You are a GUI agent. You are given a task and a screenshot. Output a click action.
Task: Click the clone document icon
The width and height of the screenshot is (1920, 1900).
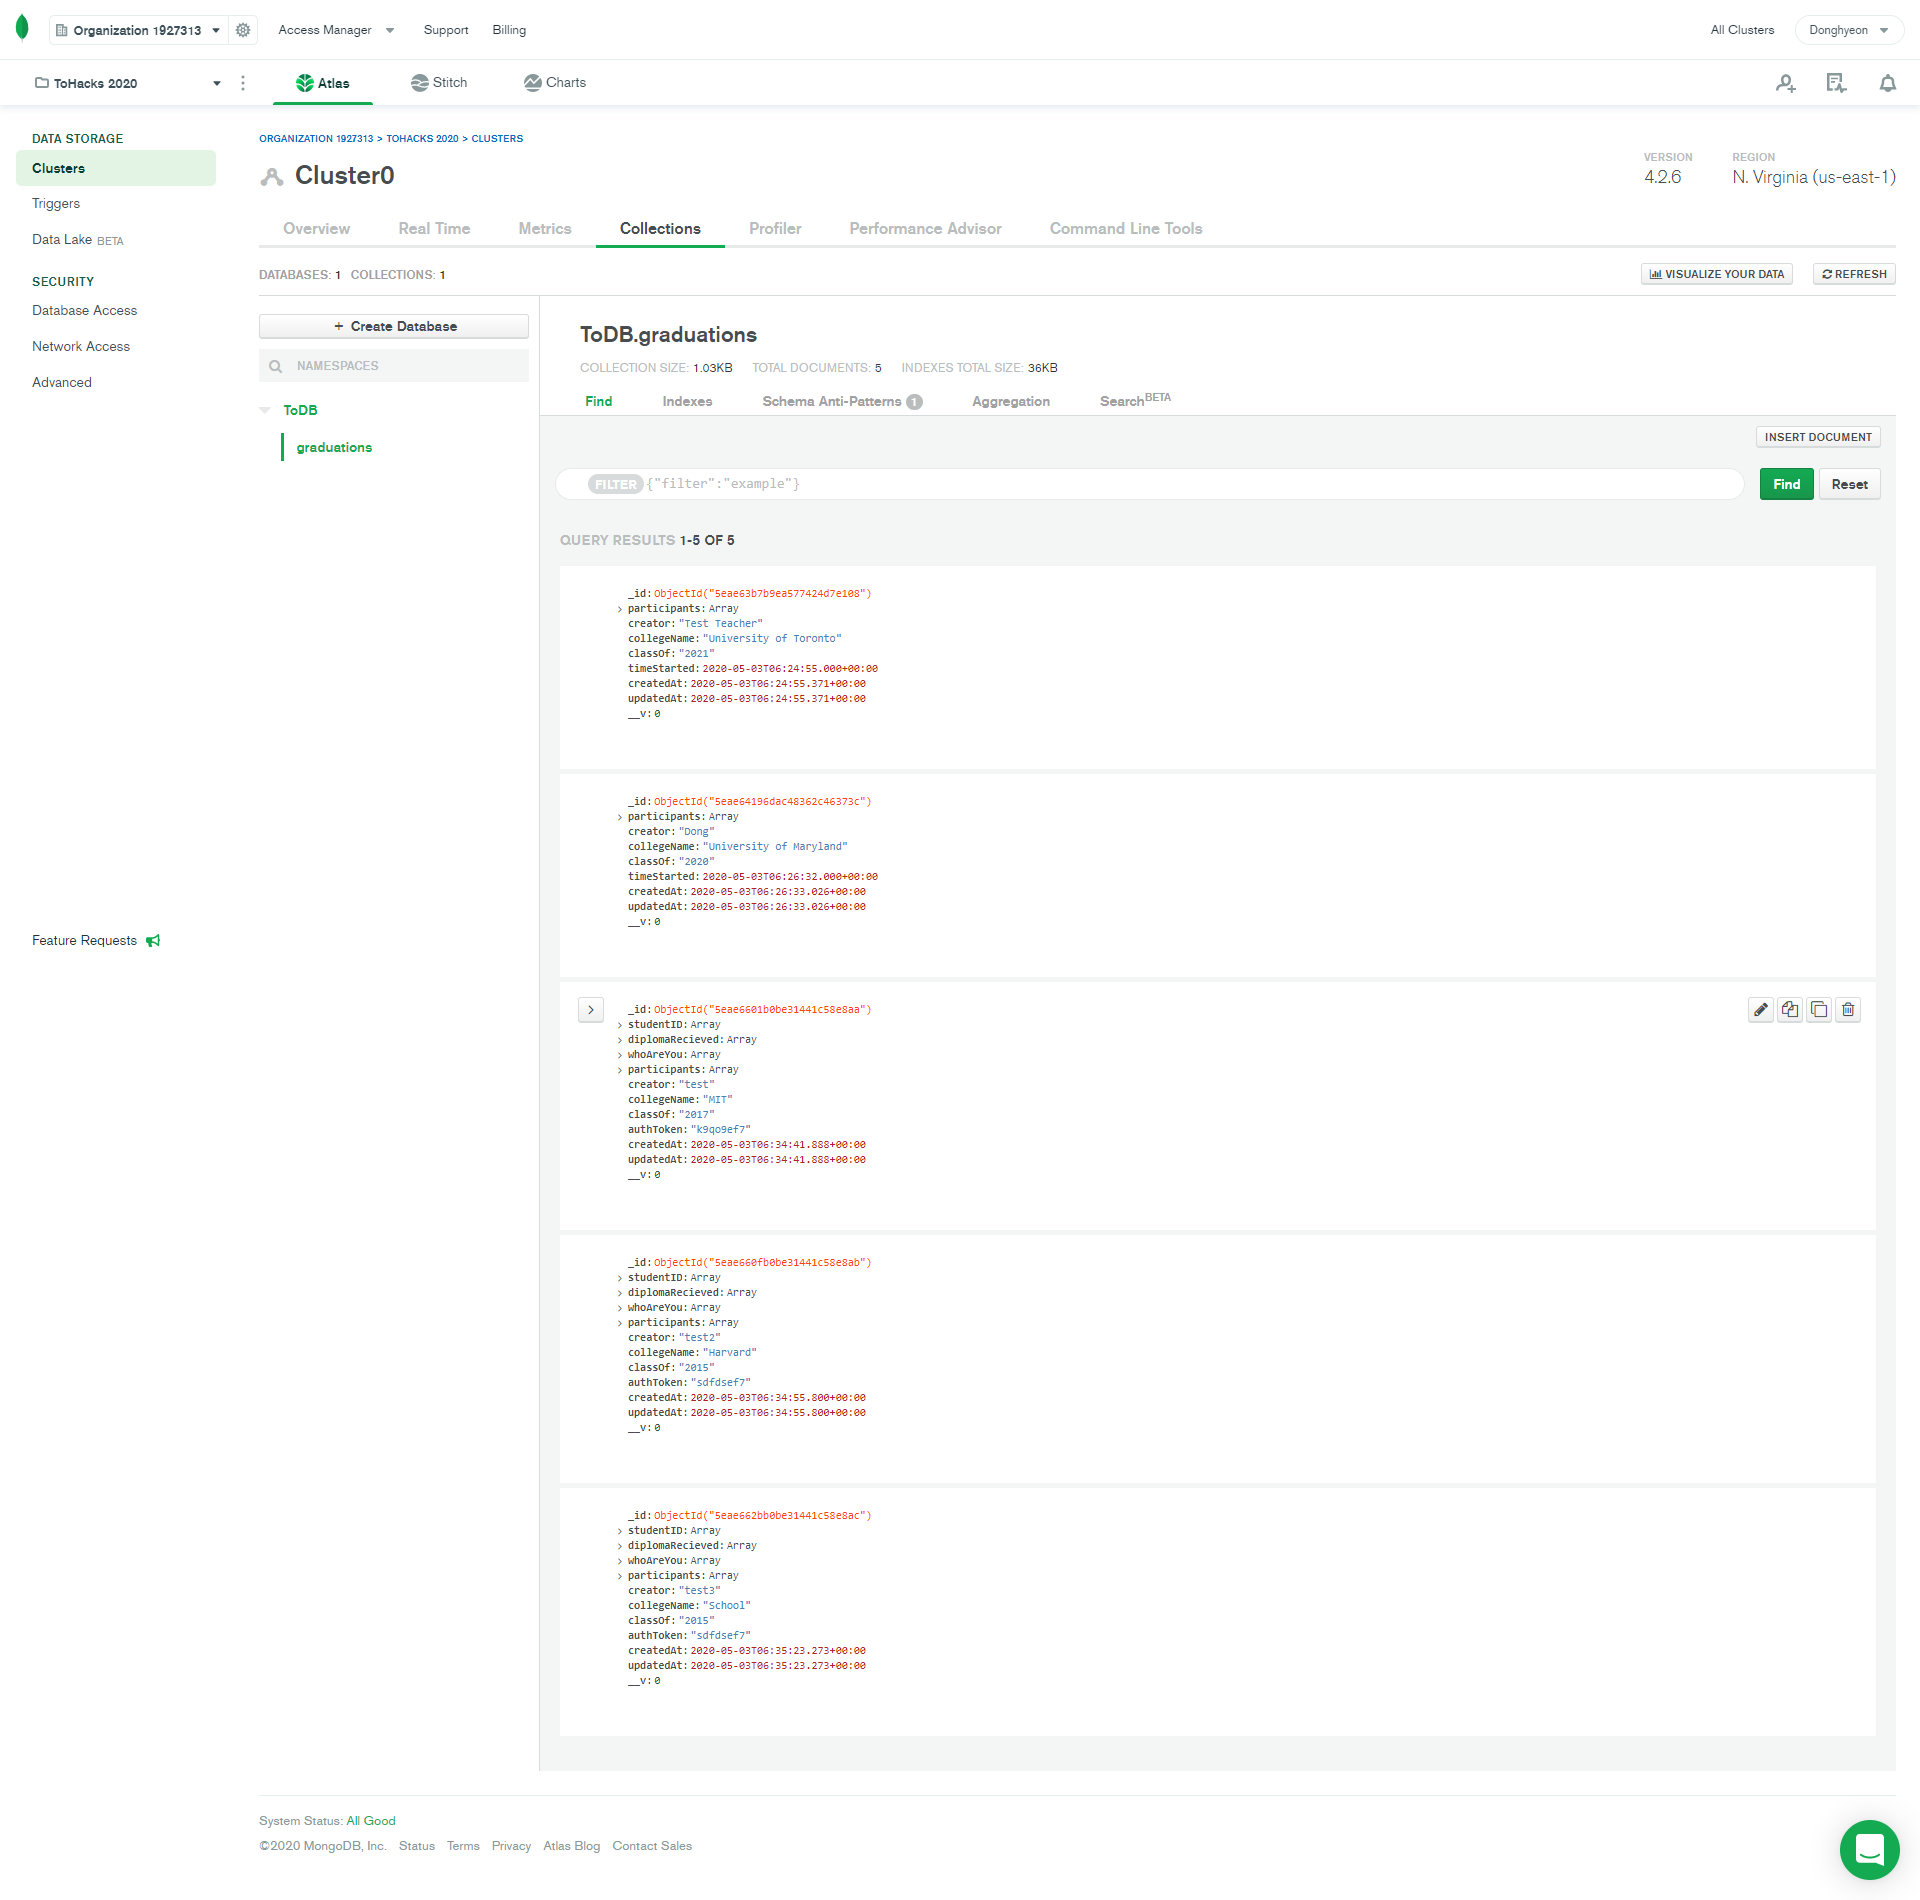click(x=1819, y=1010)
